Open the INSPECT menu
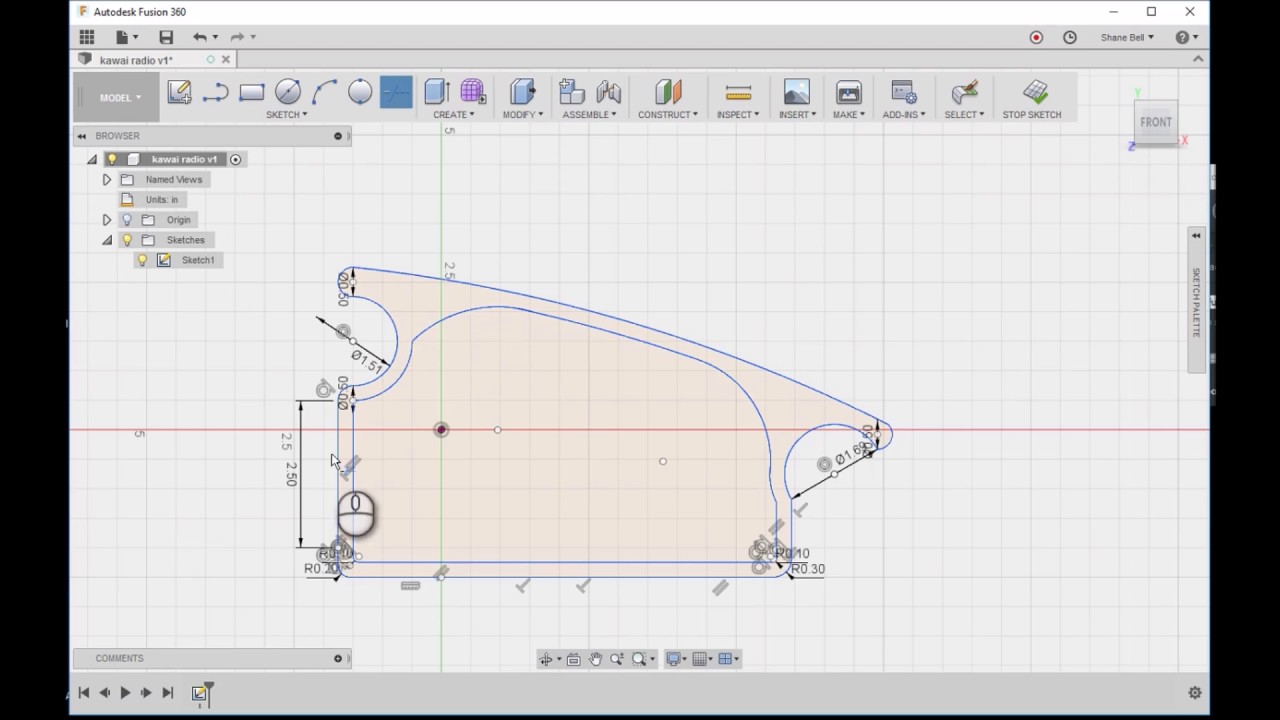This screenshot has height=720, width=1280. coord(738,115)
